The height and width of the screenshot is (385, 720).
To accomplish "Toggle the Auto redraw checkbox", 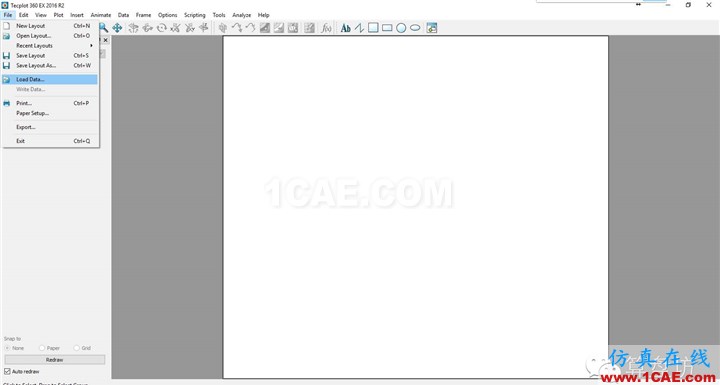I will (x=7, y=371).
